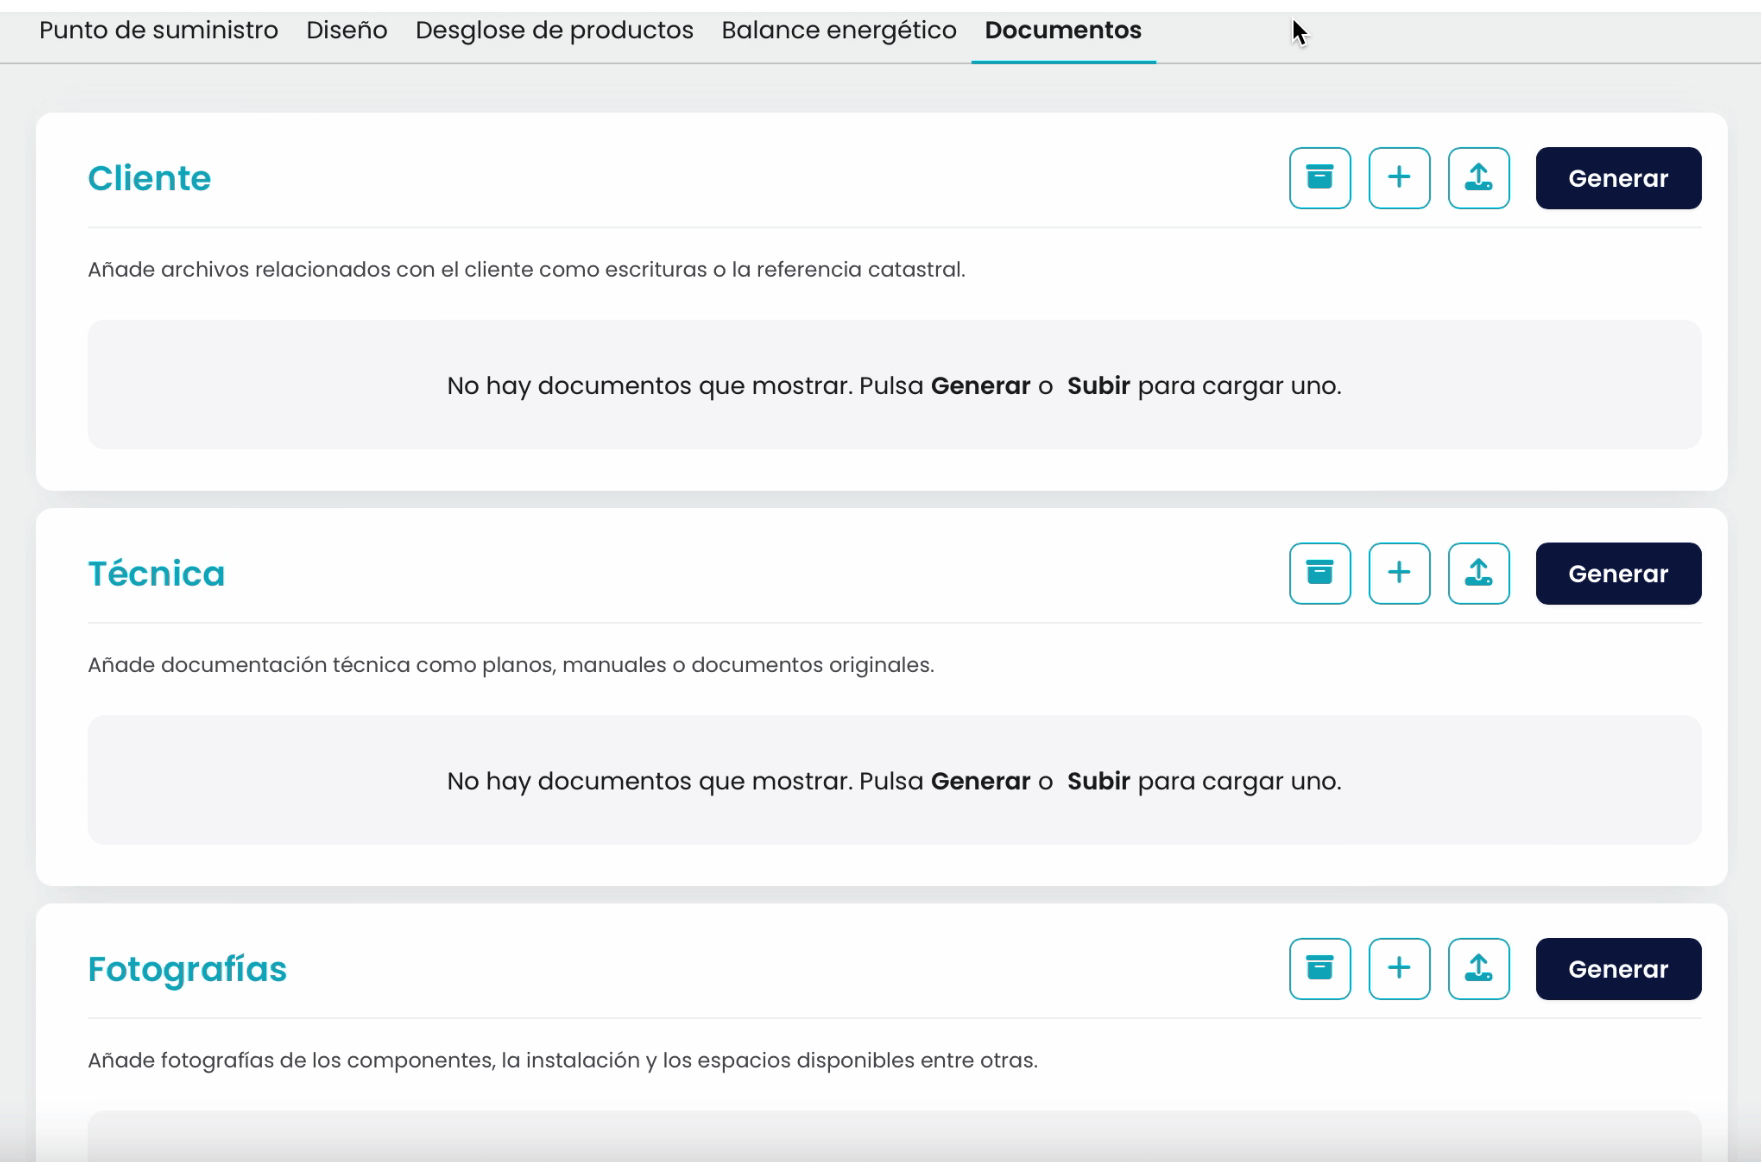Click the Cliente description about escrituras
Screen dimensions: 1762x1174
526,269
